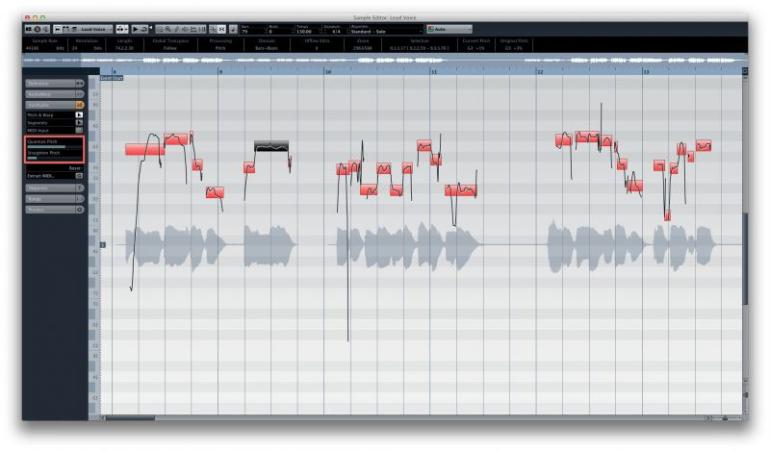Toggle Solo Editor icon in toolbar
The height and width of the screenshot is (451, 770).
pyautogui.click(x=28, y=29)
